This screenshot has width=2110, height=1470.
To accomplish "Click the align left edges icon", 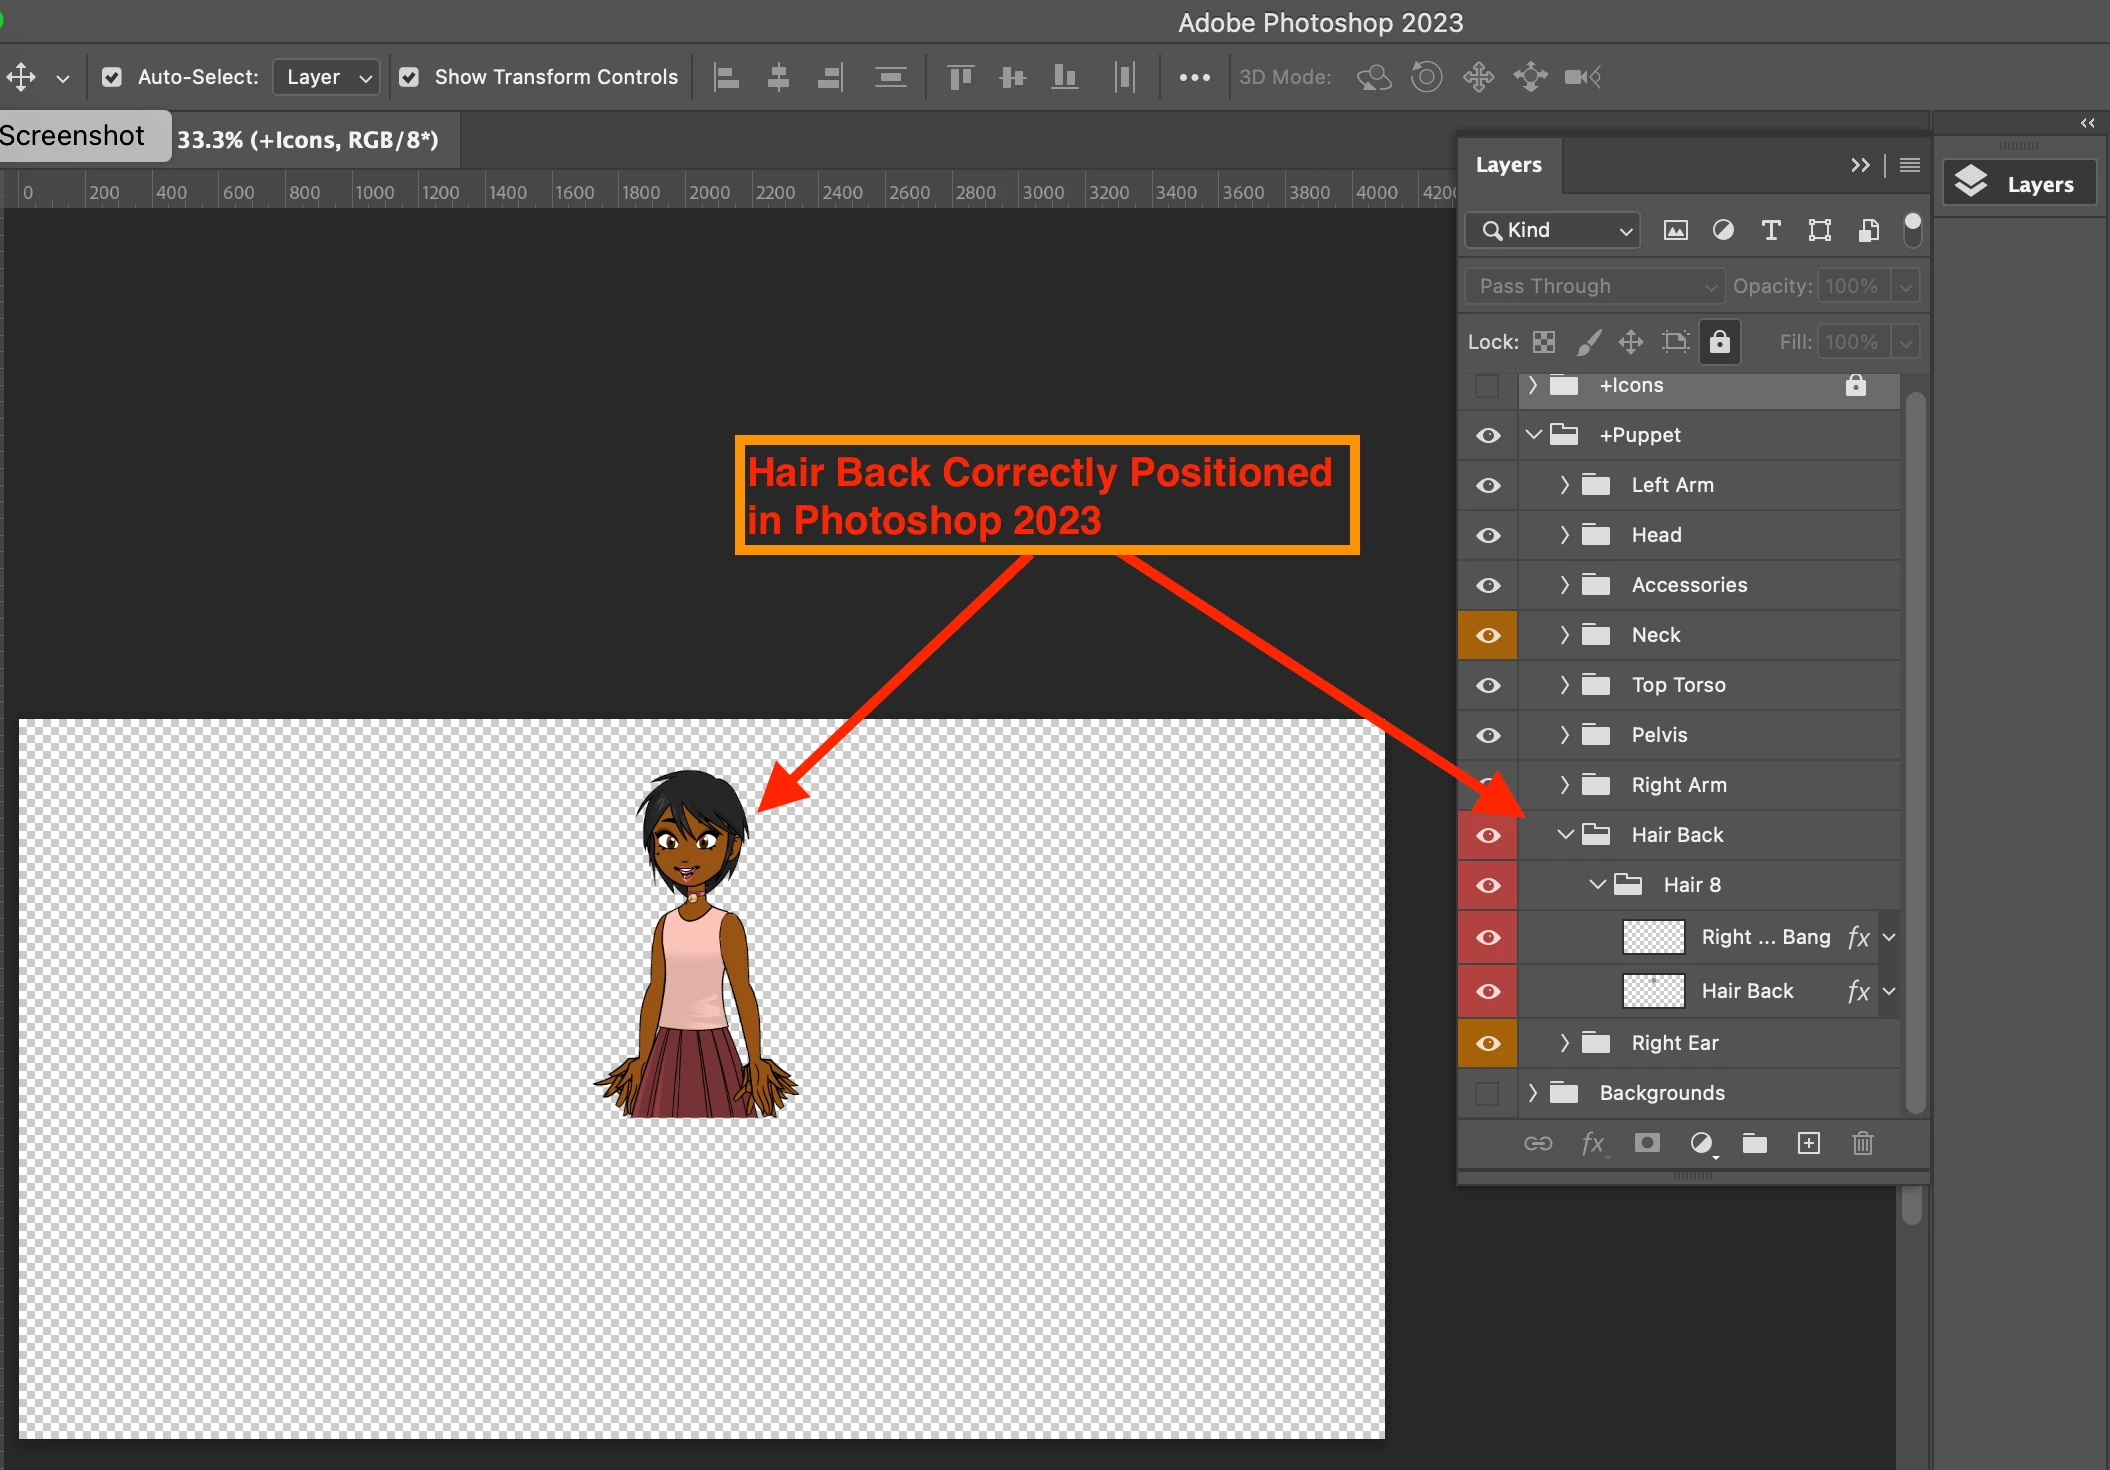I will tap(726, 77).
